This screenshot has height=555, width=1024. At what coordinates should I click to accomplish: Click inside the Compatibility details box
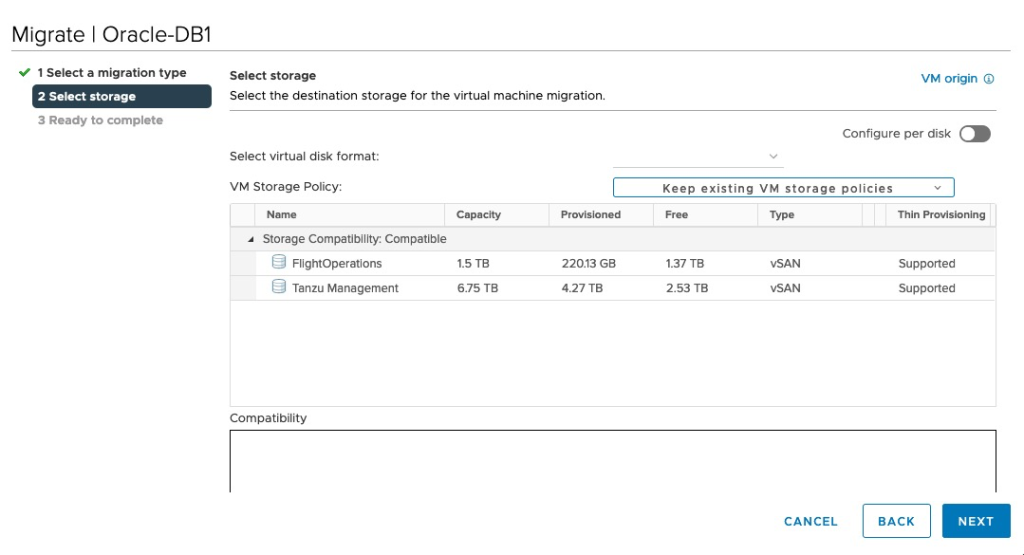tap(612, 460)
